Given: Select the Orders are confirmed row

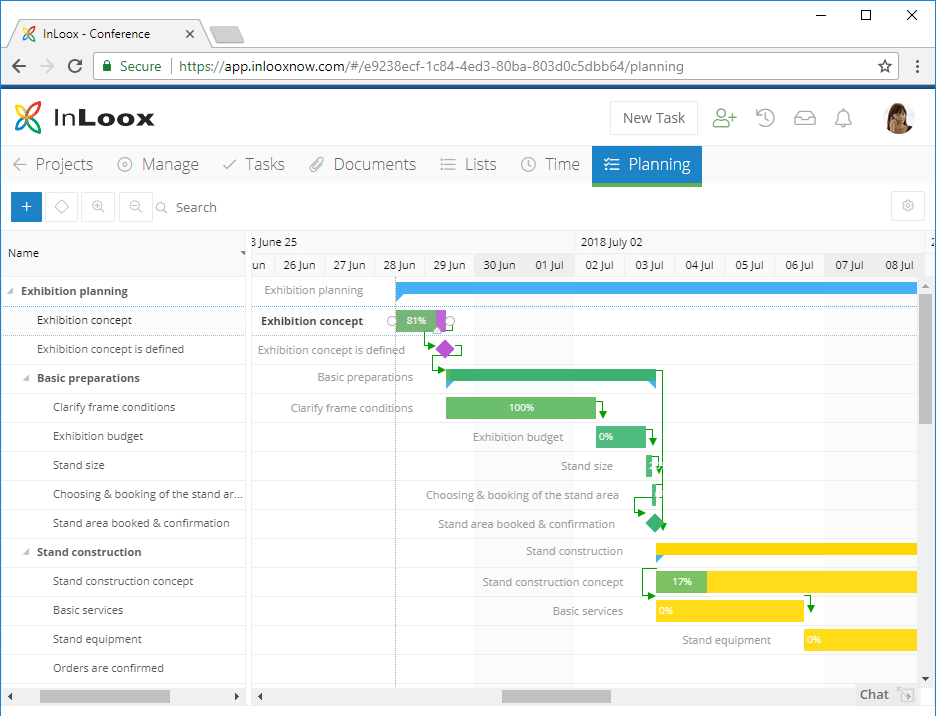Looking at the screenshot, I should 124,668.
